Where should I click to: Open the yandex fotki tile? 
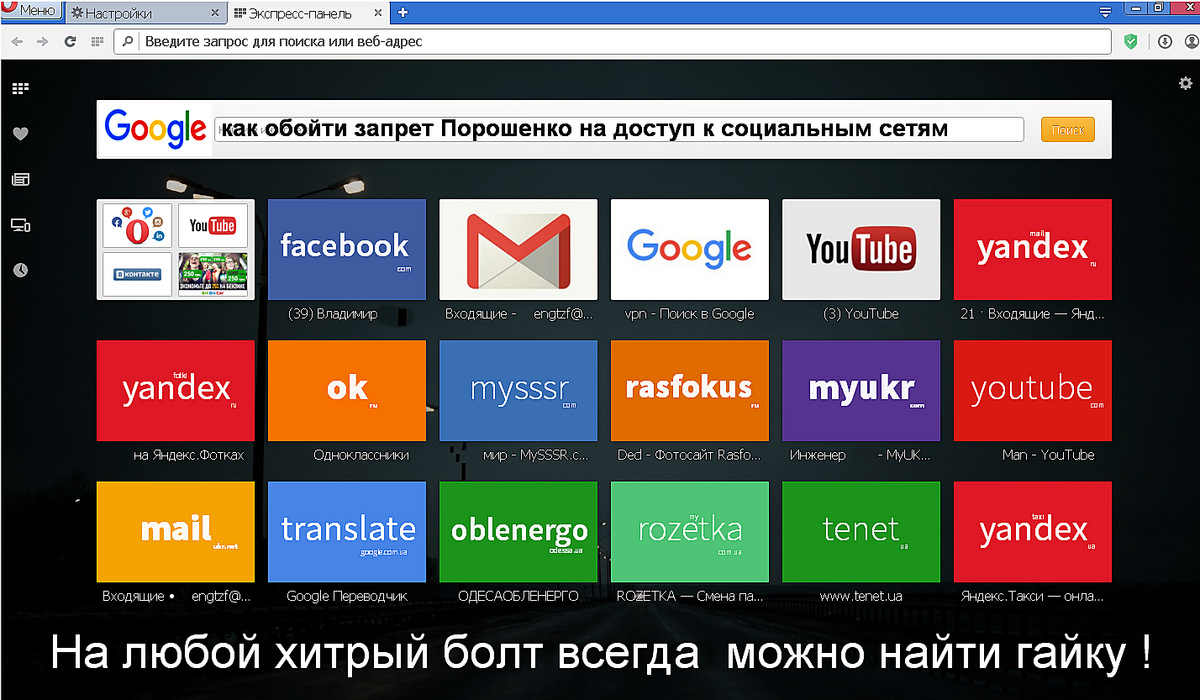[175, 390]
